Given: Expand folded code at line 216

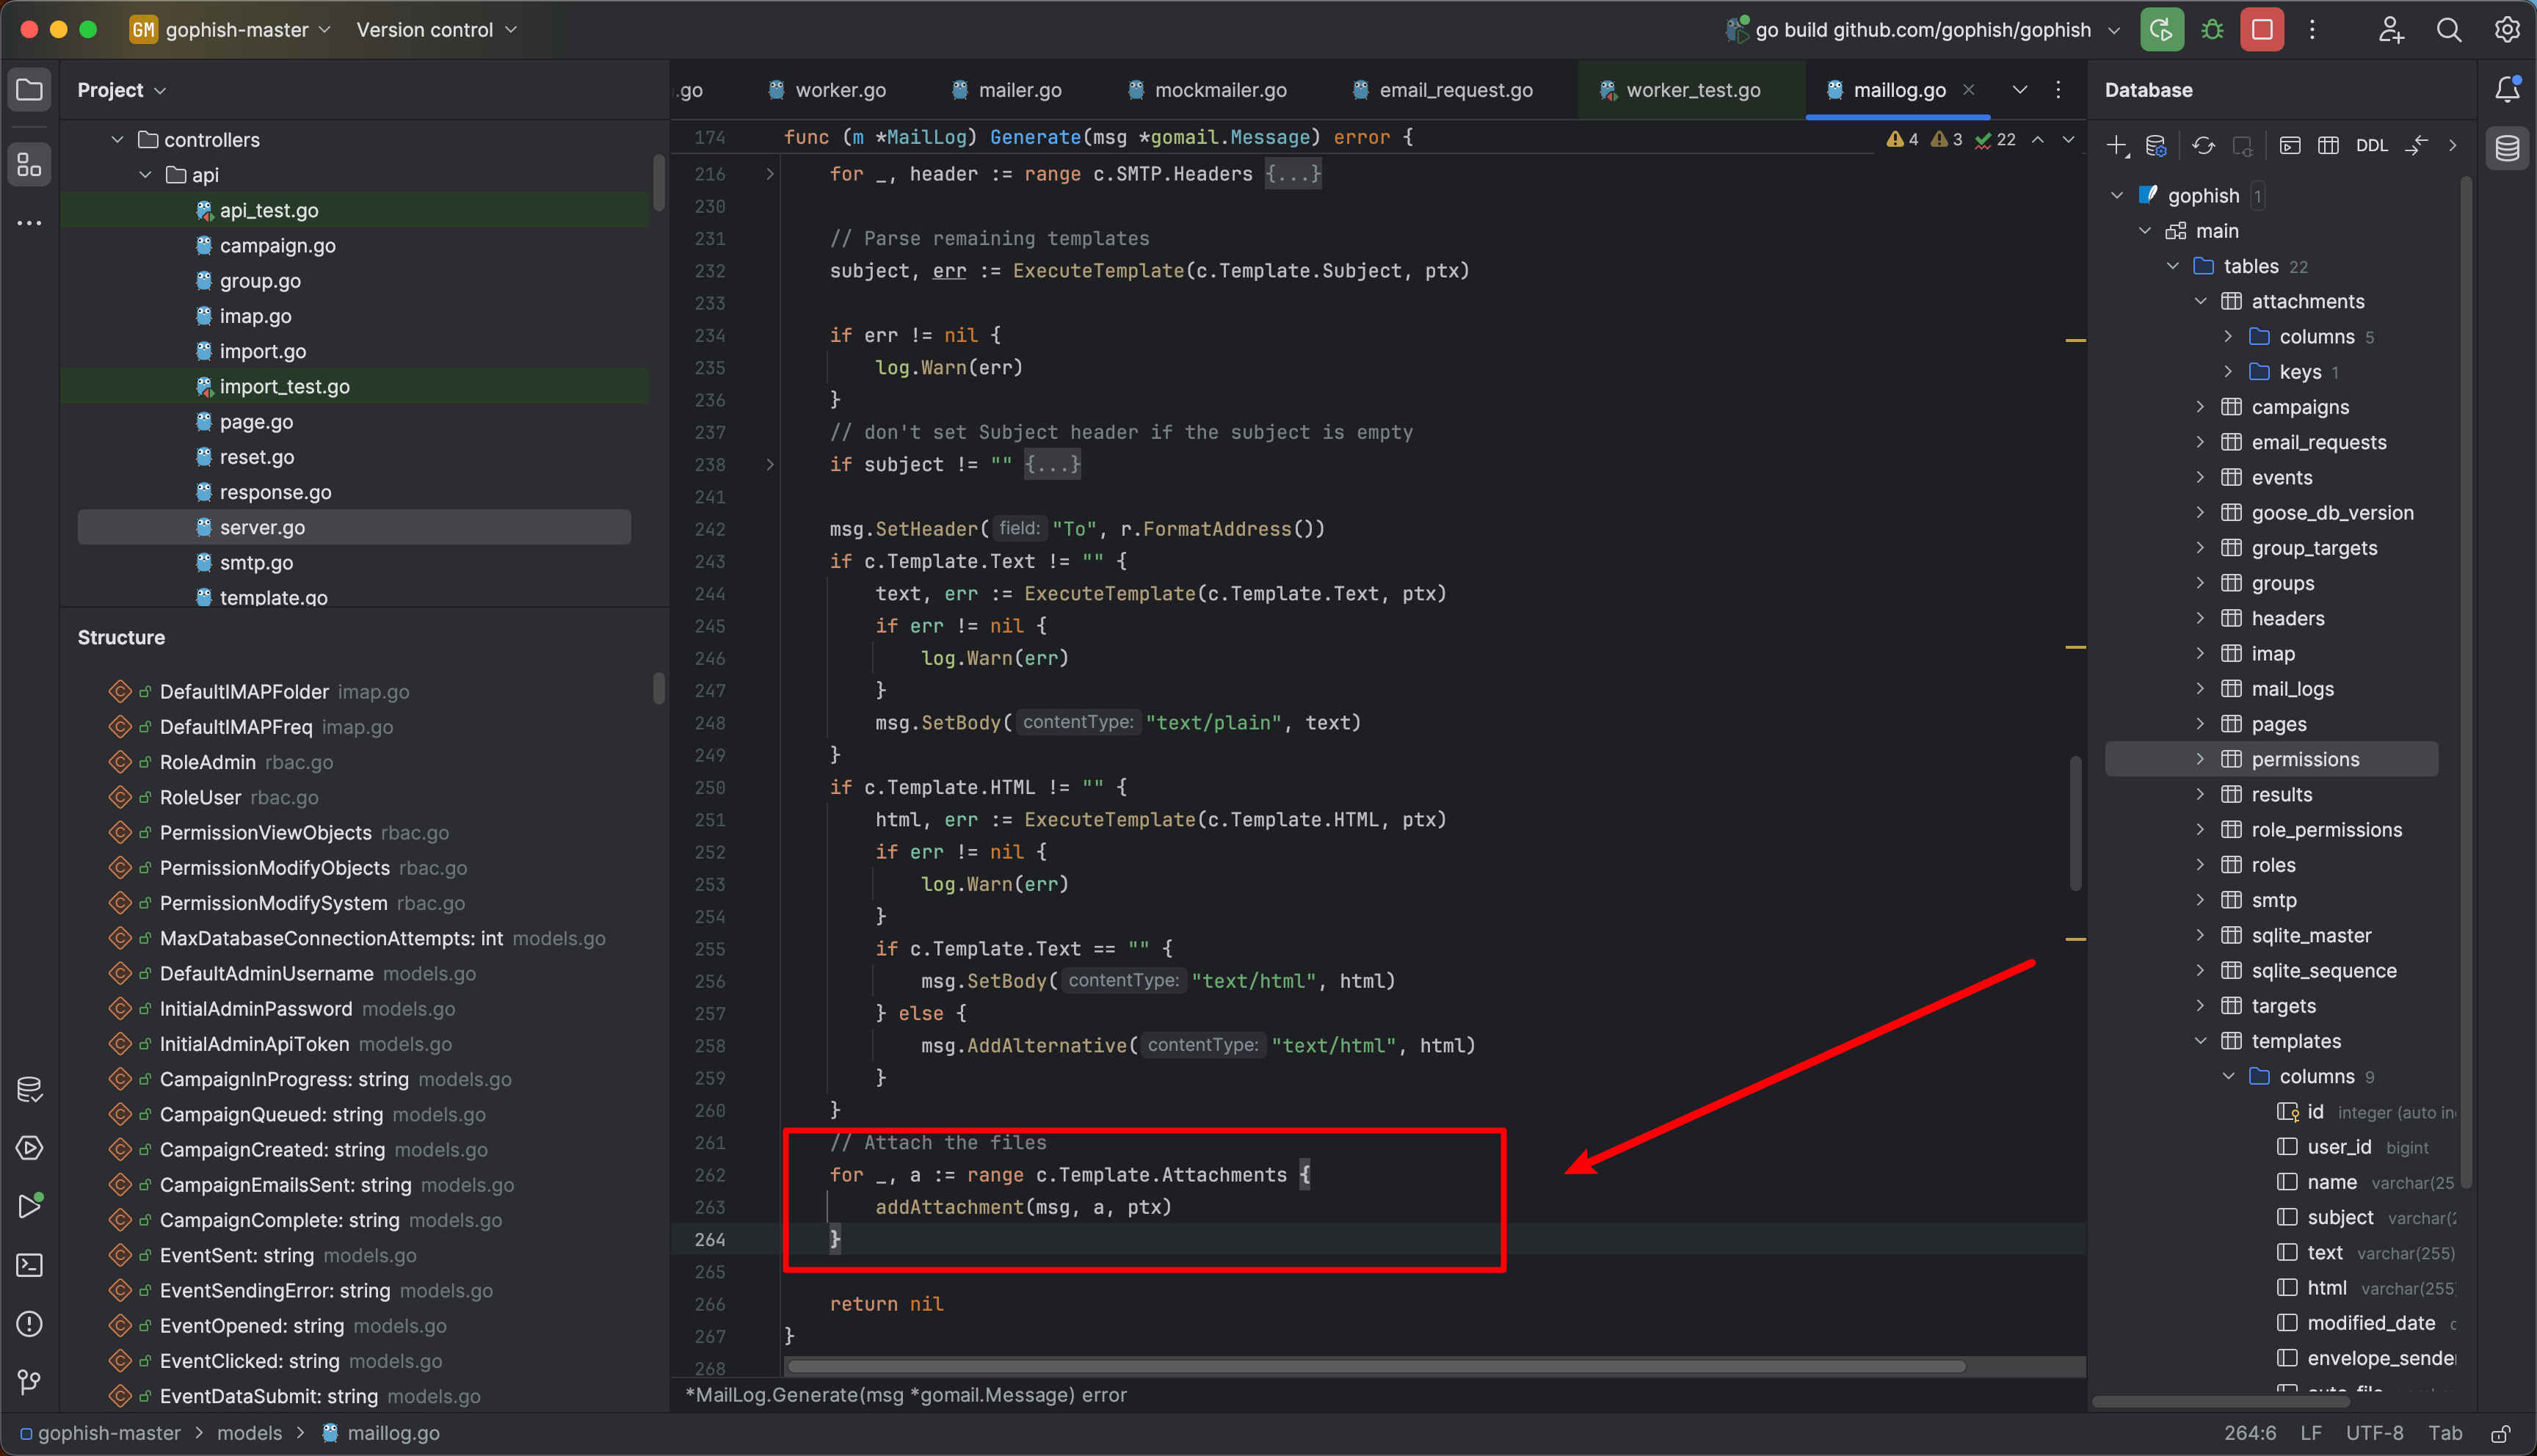Looking at the screenshot, I should pos(769,174).
